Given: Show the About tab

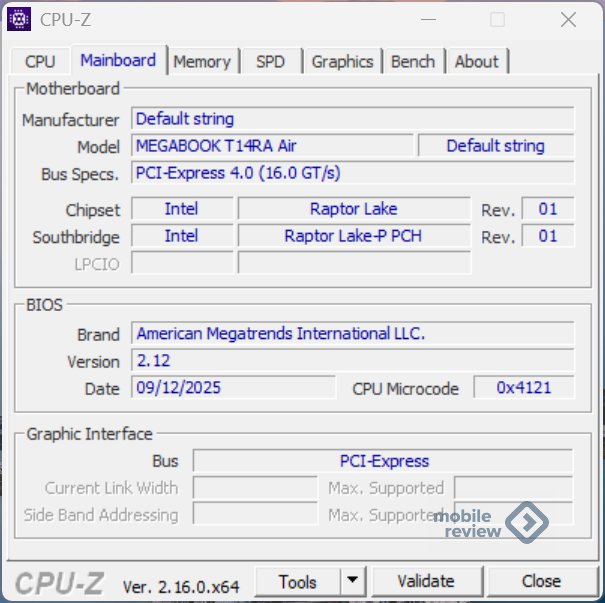Looking at the screenshot, I should pyautogui.click(x=476, y=62).
